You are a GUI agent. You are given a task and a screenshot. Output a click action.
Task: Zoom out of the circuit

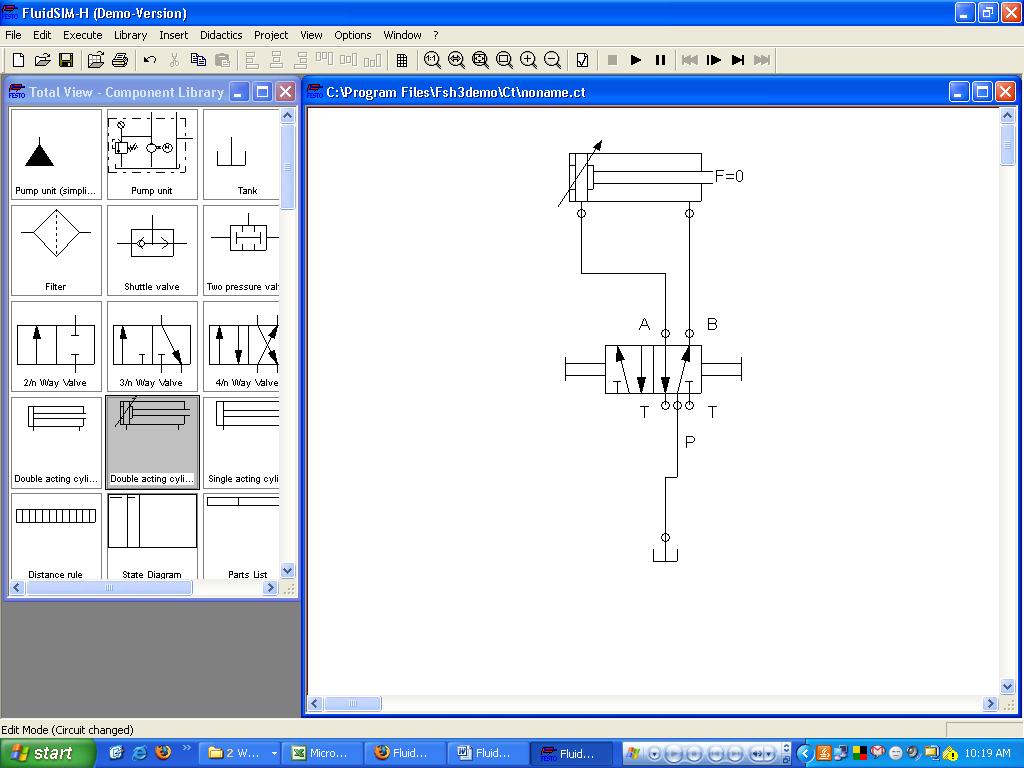pos(552,60)
